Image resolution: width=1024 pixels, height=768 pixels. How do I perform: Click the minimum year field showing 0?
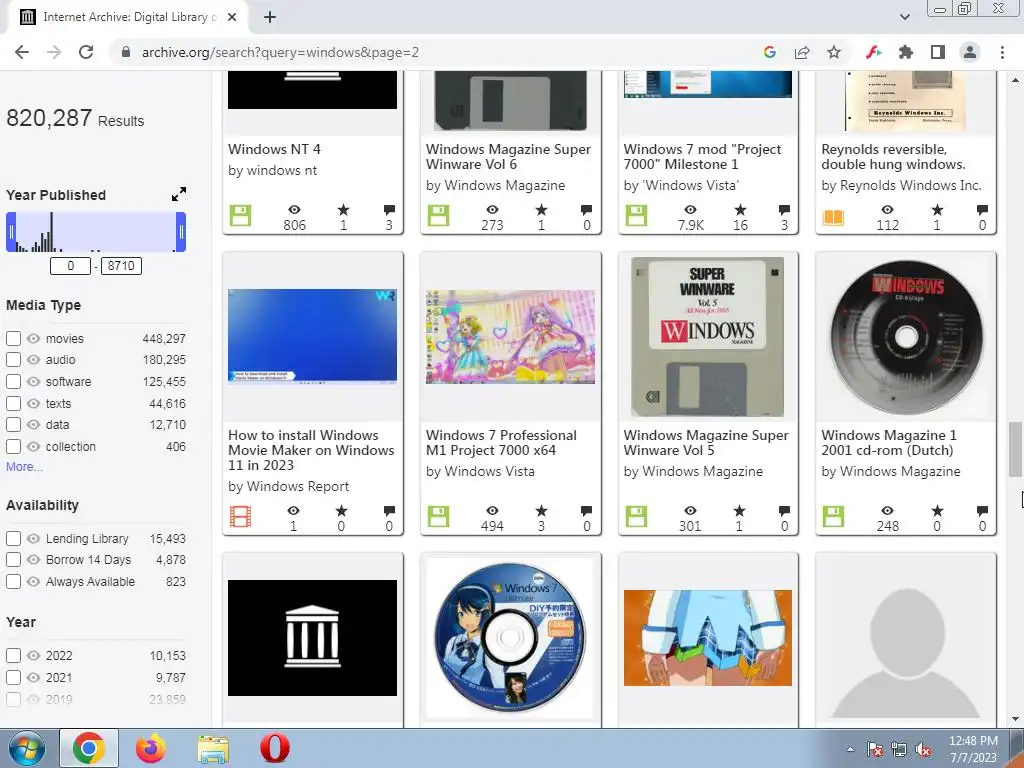click(x=70, y=266)
